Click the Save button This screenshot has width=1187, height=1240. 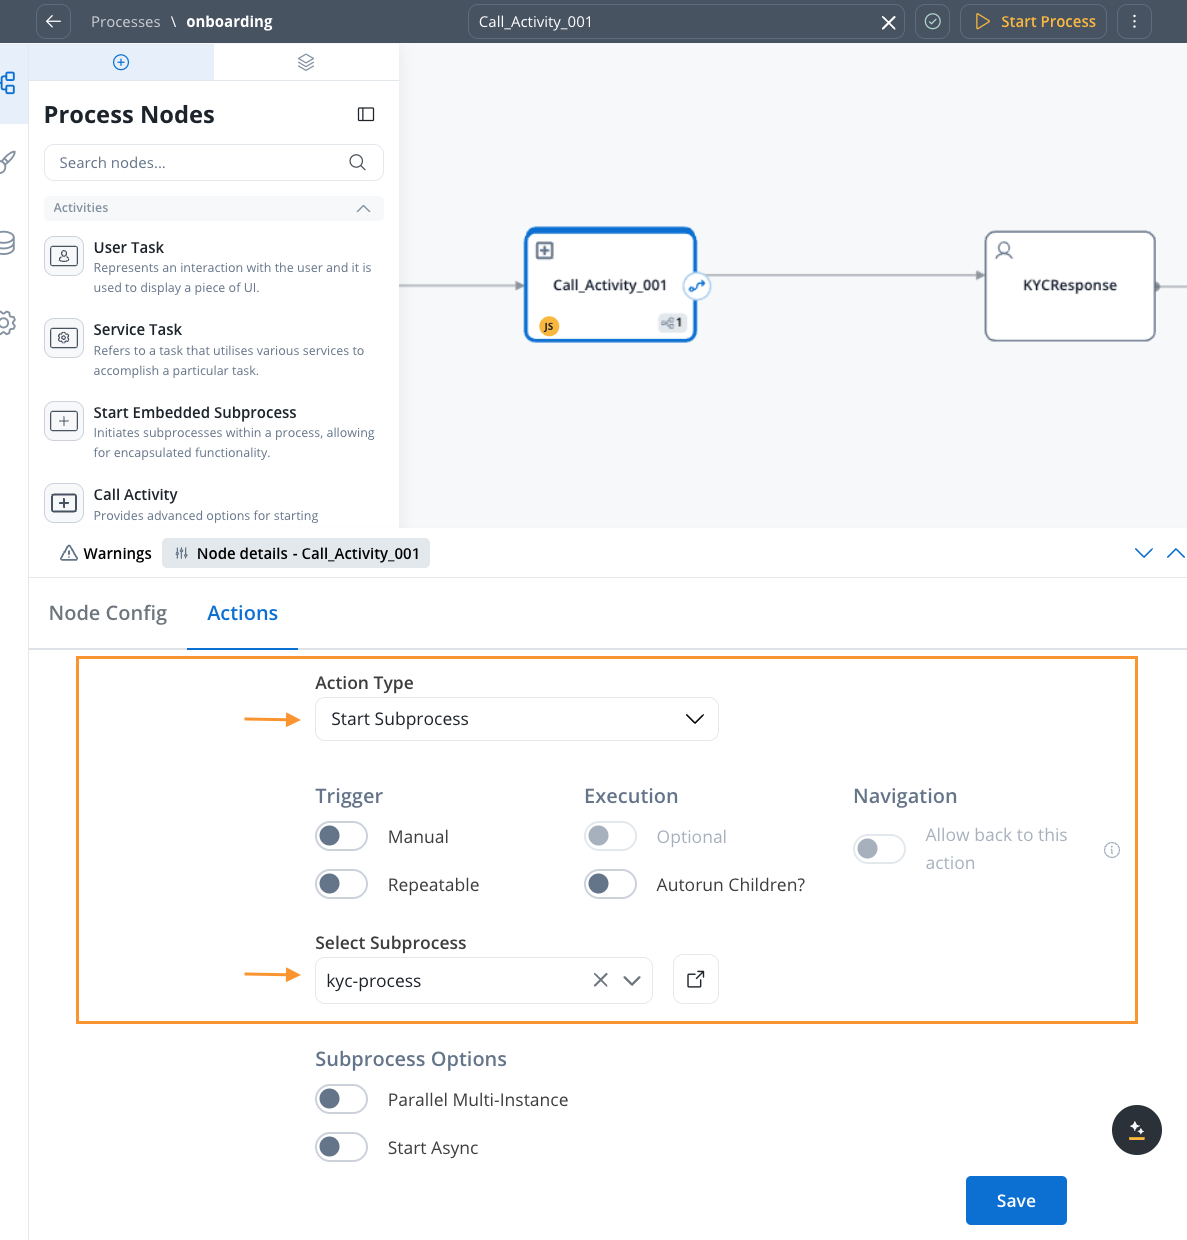tap(1015, 1200)
